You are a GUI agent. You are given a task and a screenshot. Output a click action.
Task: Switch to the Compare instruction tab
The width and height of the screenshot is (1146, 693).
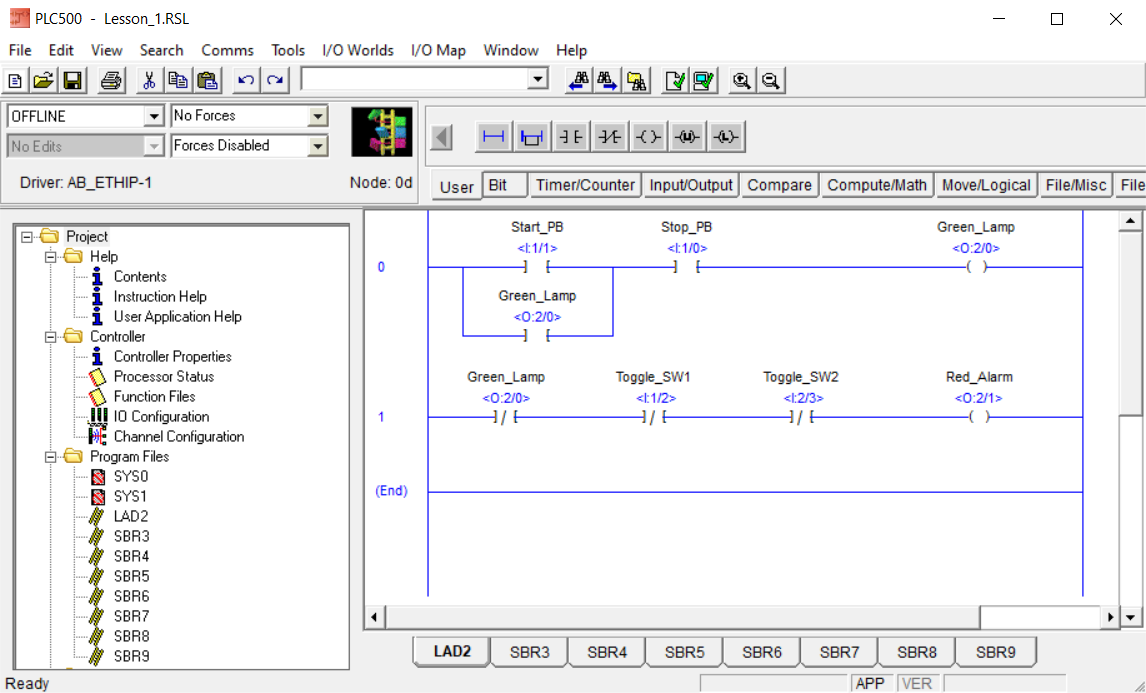pos(779,186)
